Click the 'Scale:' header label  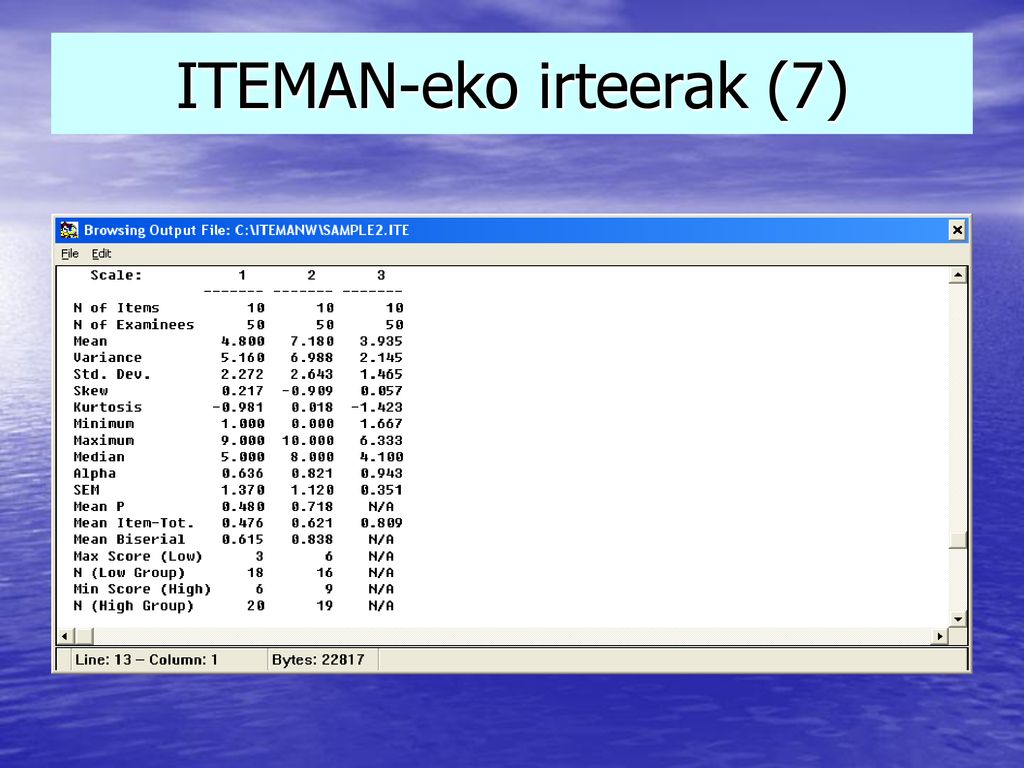(116, 276)
